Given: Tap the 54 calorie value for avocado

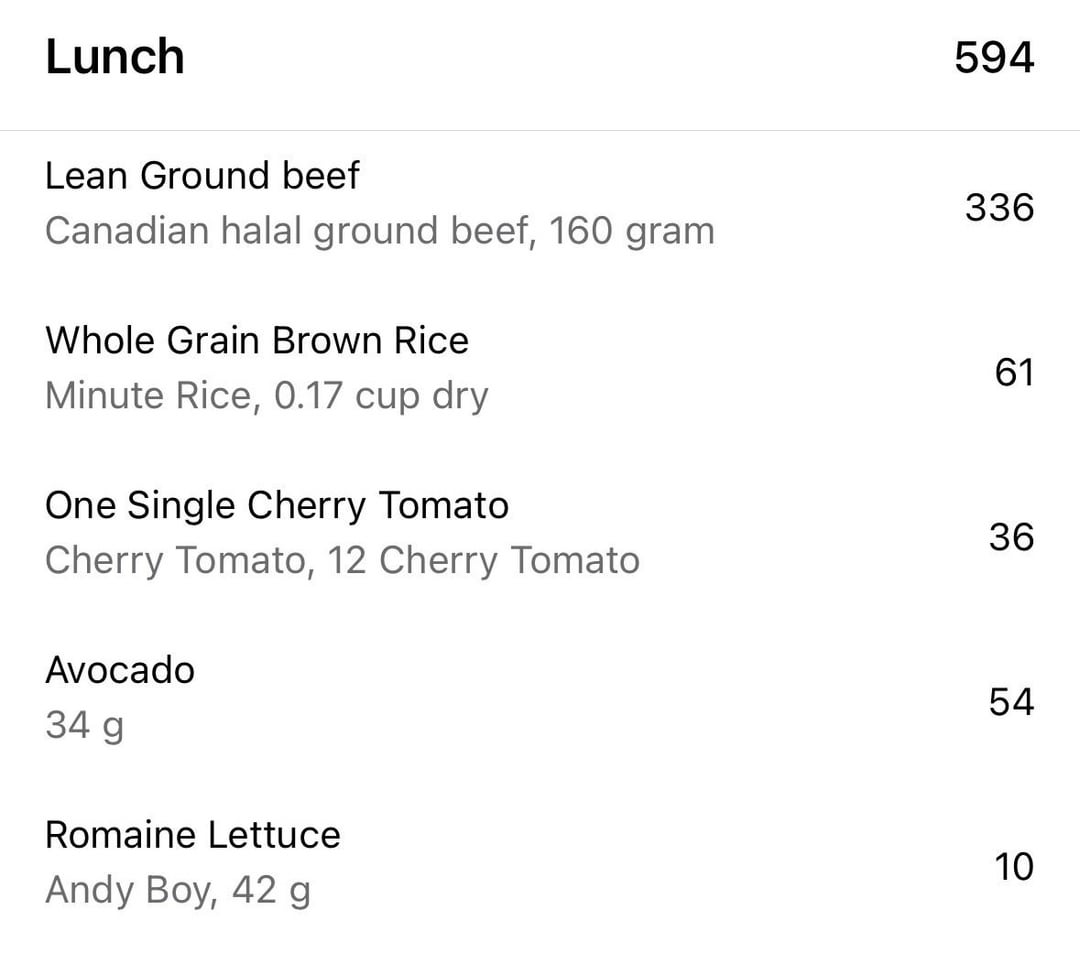Looking at the screenshot, I should click(1011, 702).
